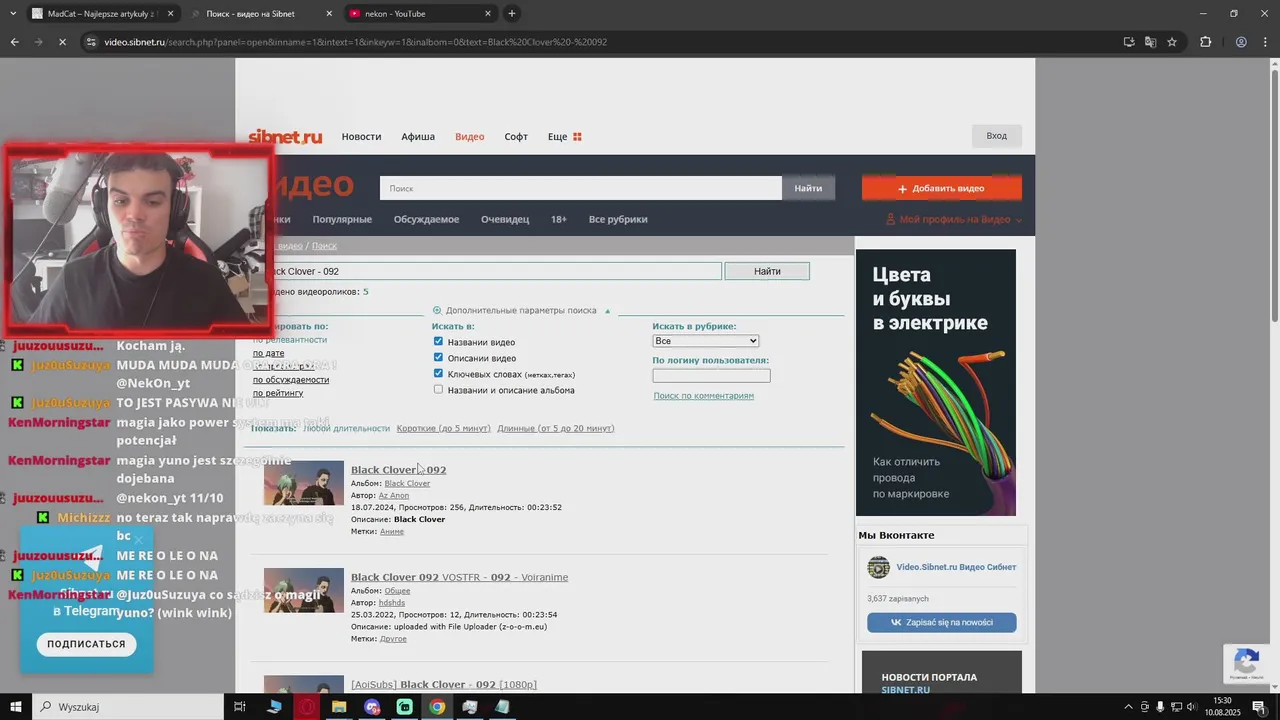Screen dimensions: 1280x720
Task: Click the install app icon in address bar
Action: pos(1129,42)
